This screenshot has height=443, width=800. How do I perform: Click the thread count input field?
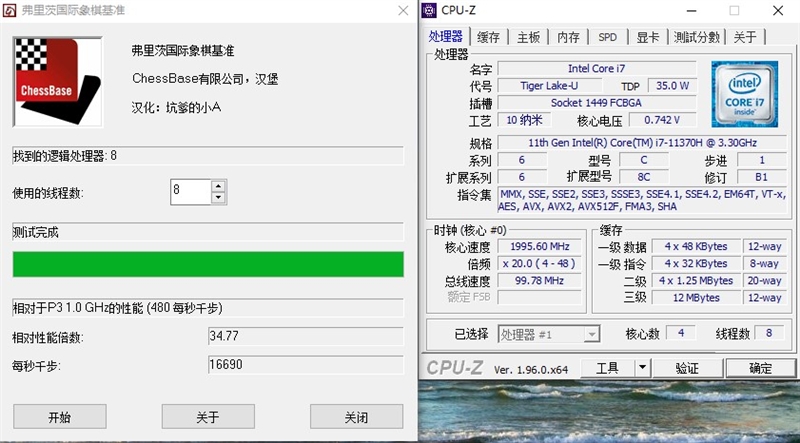191,192
